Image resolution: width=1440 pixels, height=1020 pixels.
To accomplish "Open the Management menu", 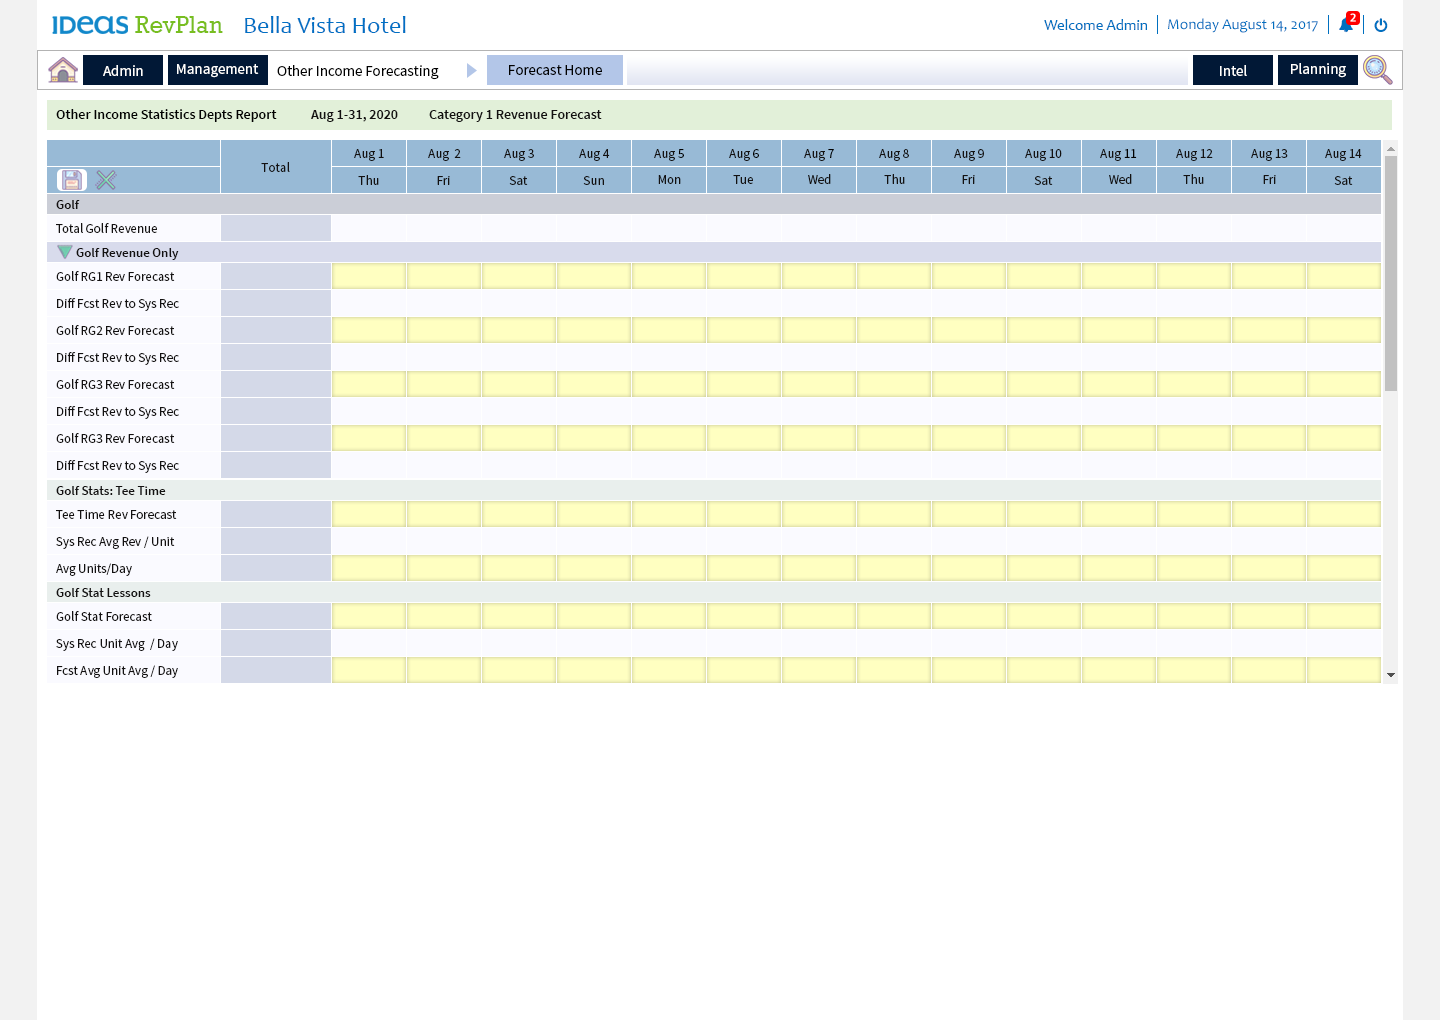I will (x=217, y=70).
